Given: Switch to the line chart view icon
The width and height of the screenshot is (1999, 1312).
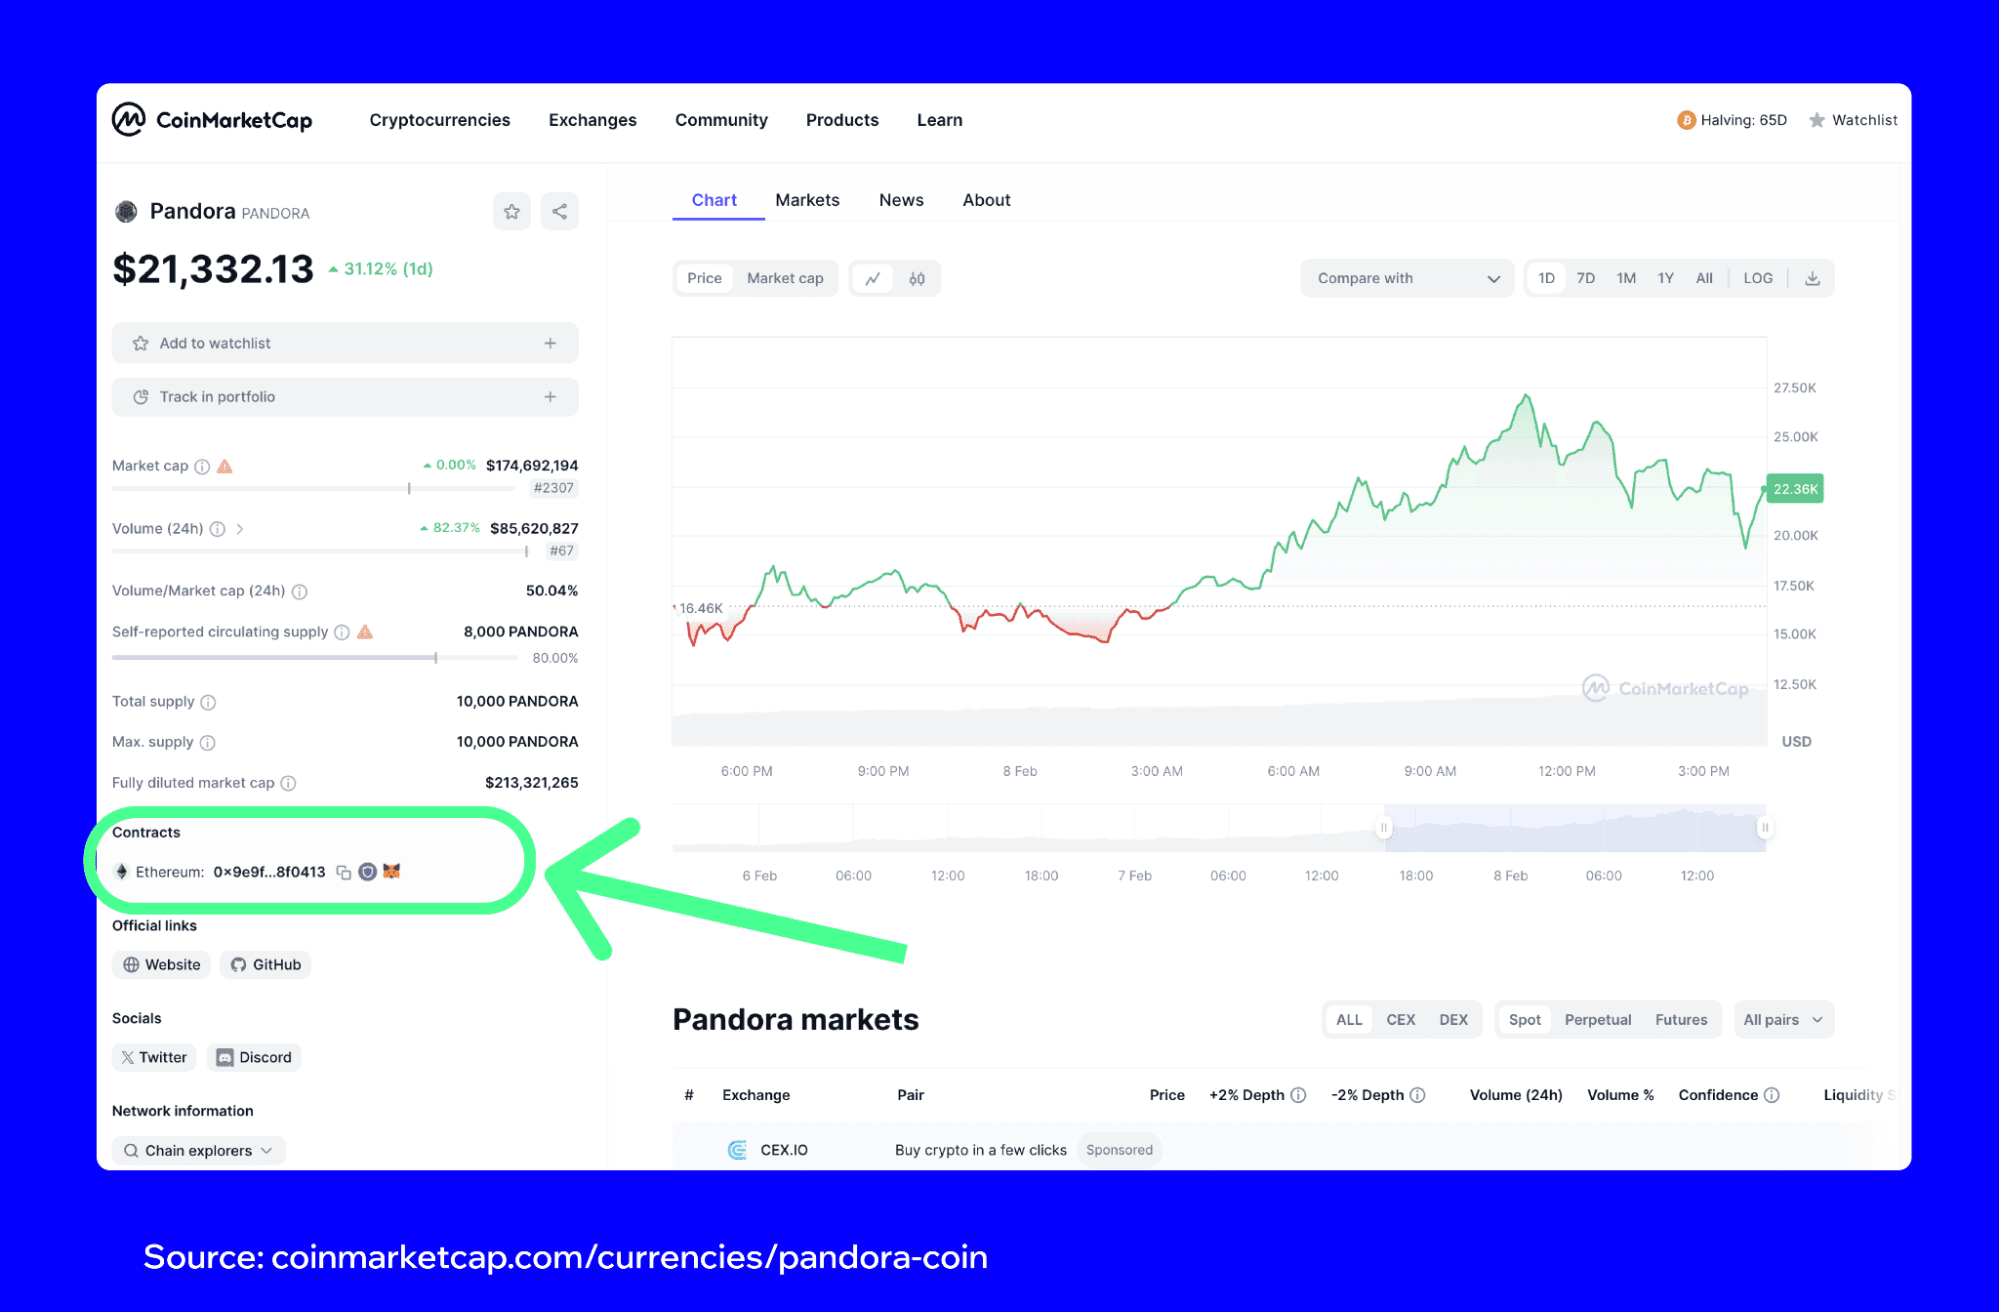Looking at the screenshot, I should tap(873, 278).
